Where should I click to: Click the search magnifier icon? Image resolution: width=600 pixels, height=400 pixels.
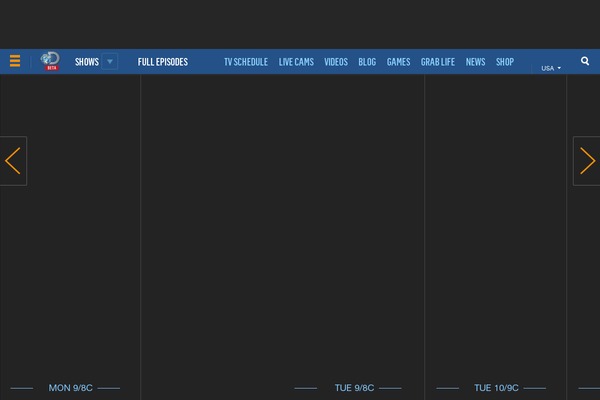point(585,61)
